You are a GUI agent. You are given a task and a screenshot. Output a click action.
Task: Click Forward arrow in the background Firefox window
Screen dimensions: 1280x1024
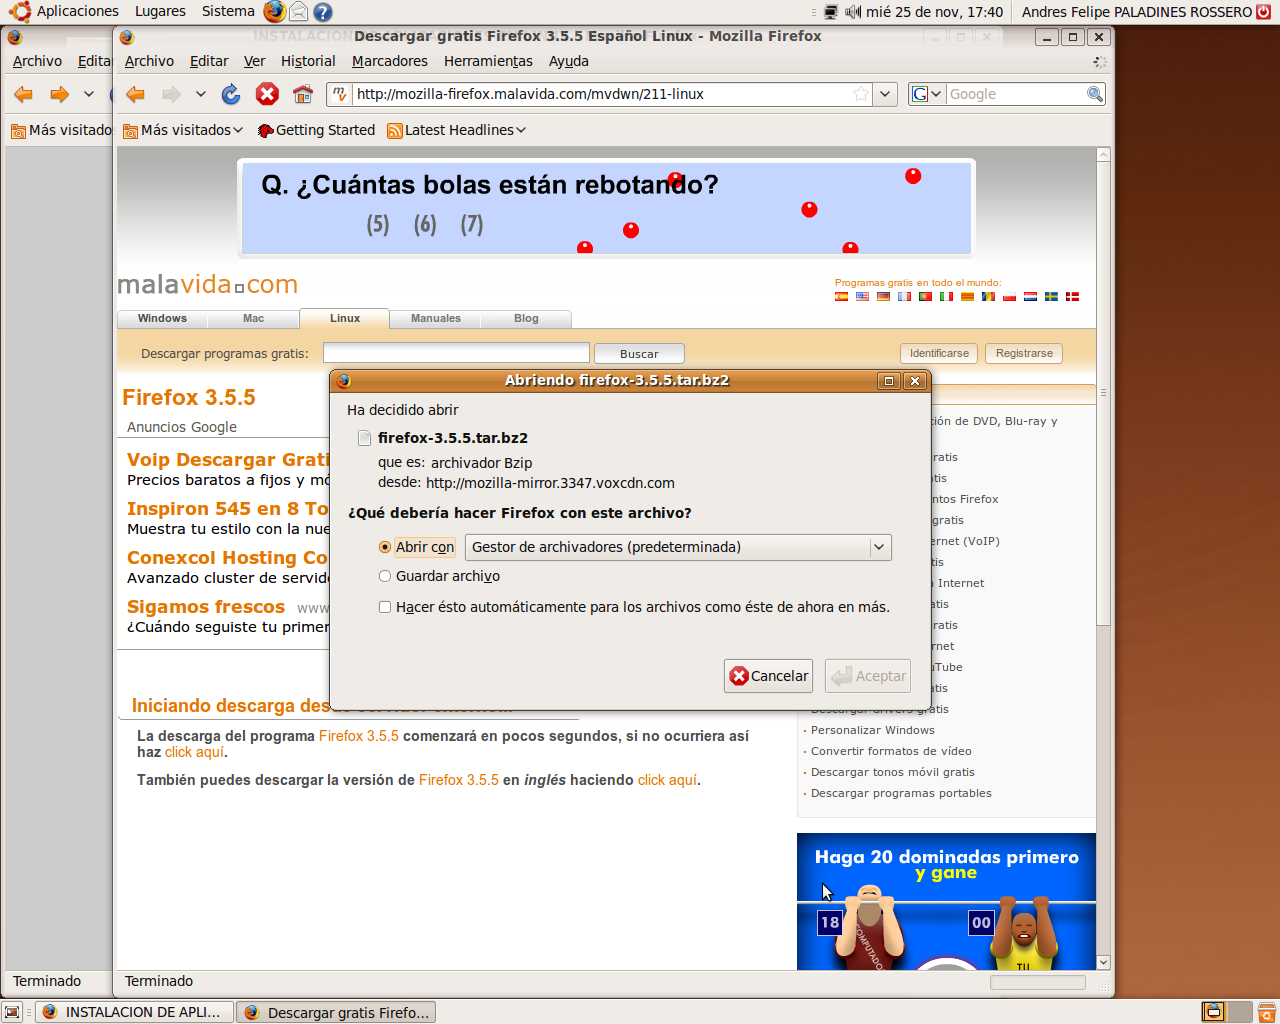(x=60, y=94)
